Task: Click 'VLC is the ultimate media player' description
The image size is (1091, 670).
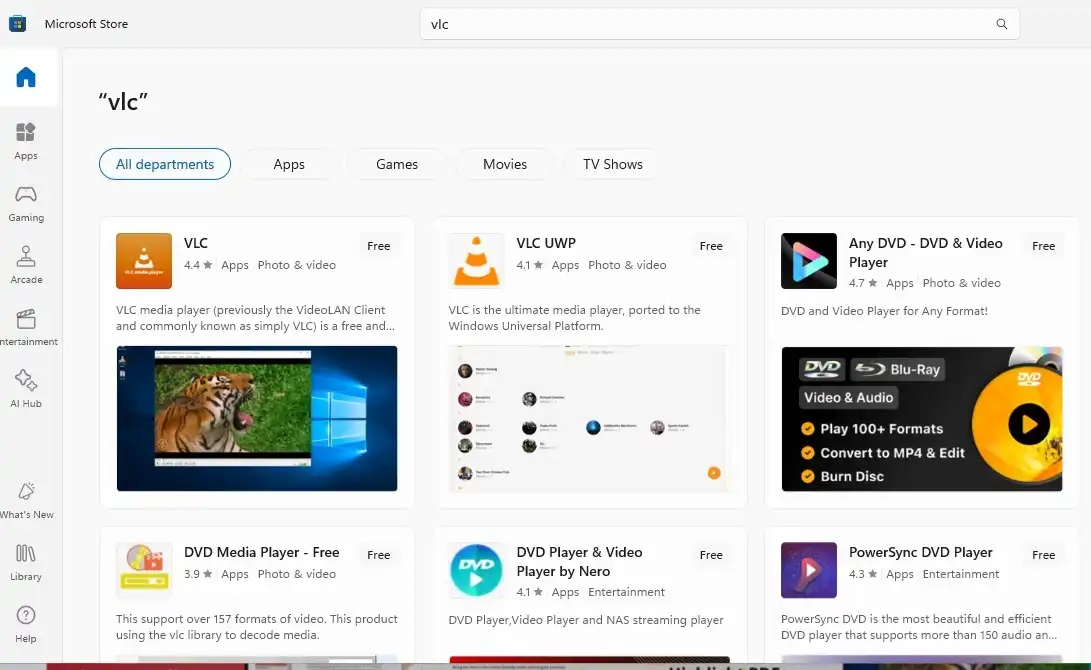Action: tap(575, 318)
